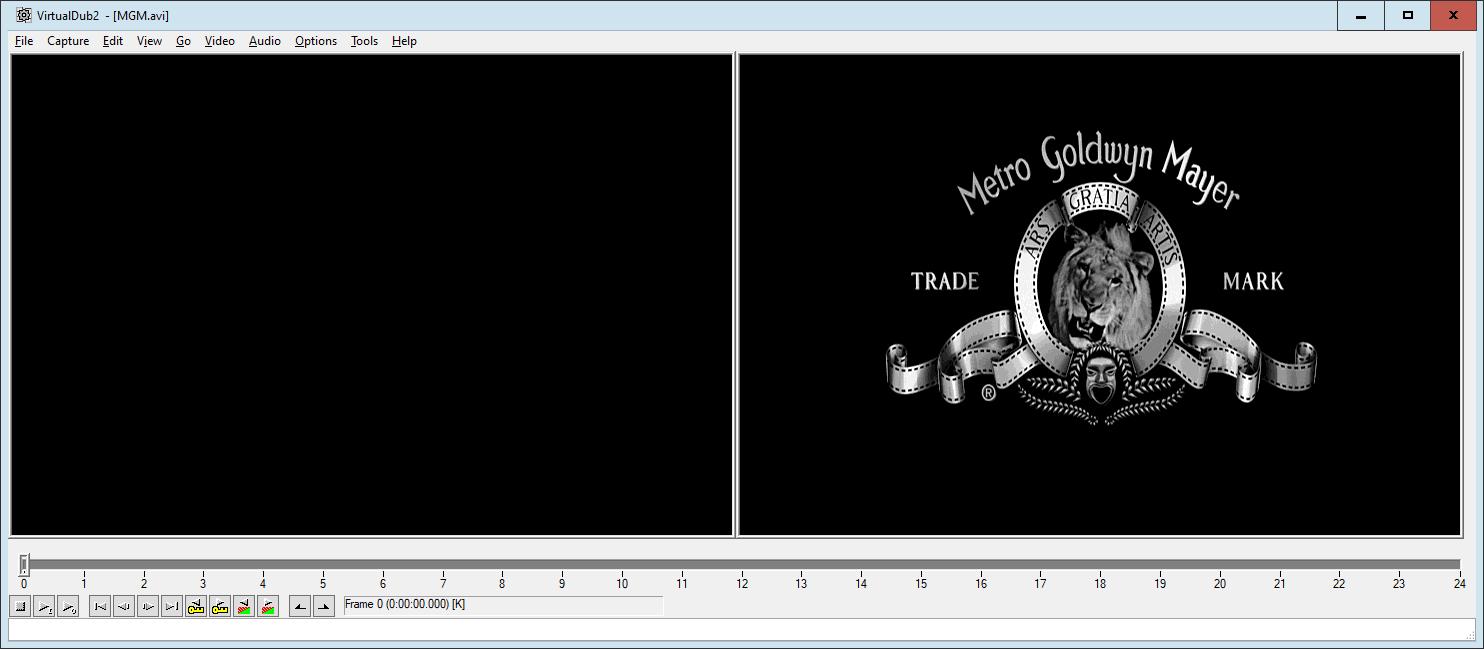Screen dimensions: 1484x649
Task: Open the File menu
Action: tap(24, 41)
